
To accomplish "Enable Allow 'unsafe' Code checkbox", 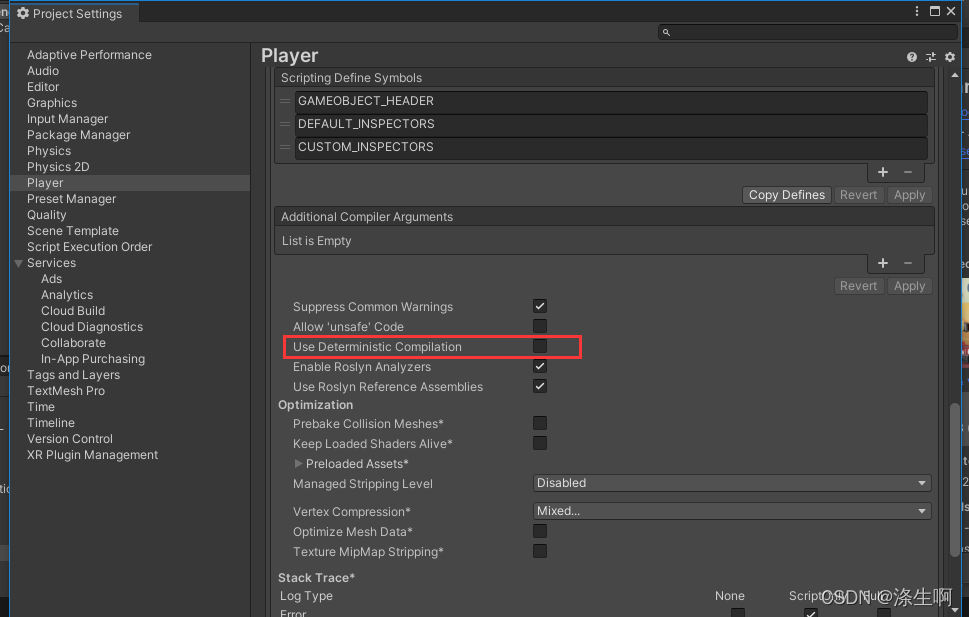I will pyautogui.click(x=540, y=326).
